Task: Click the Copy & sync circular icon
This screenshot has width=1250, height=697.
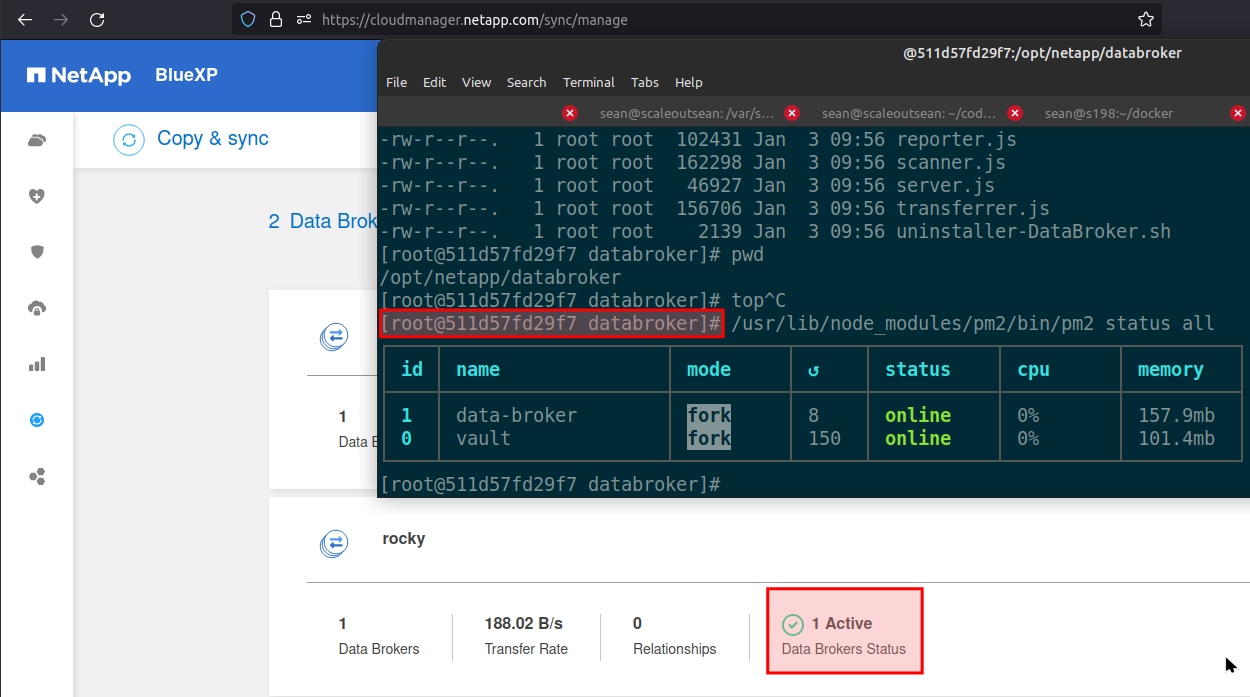Action: [129, 140]
